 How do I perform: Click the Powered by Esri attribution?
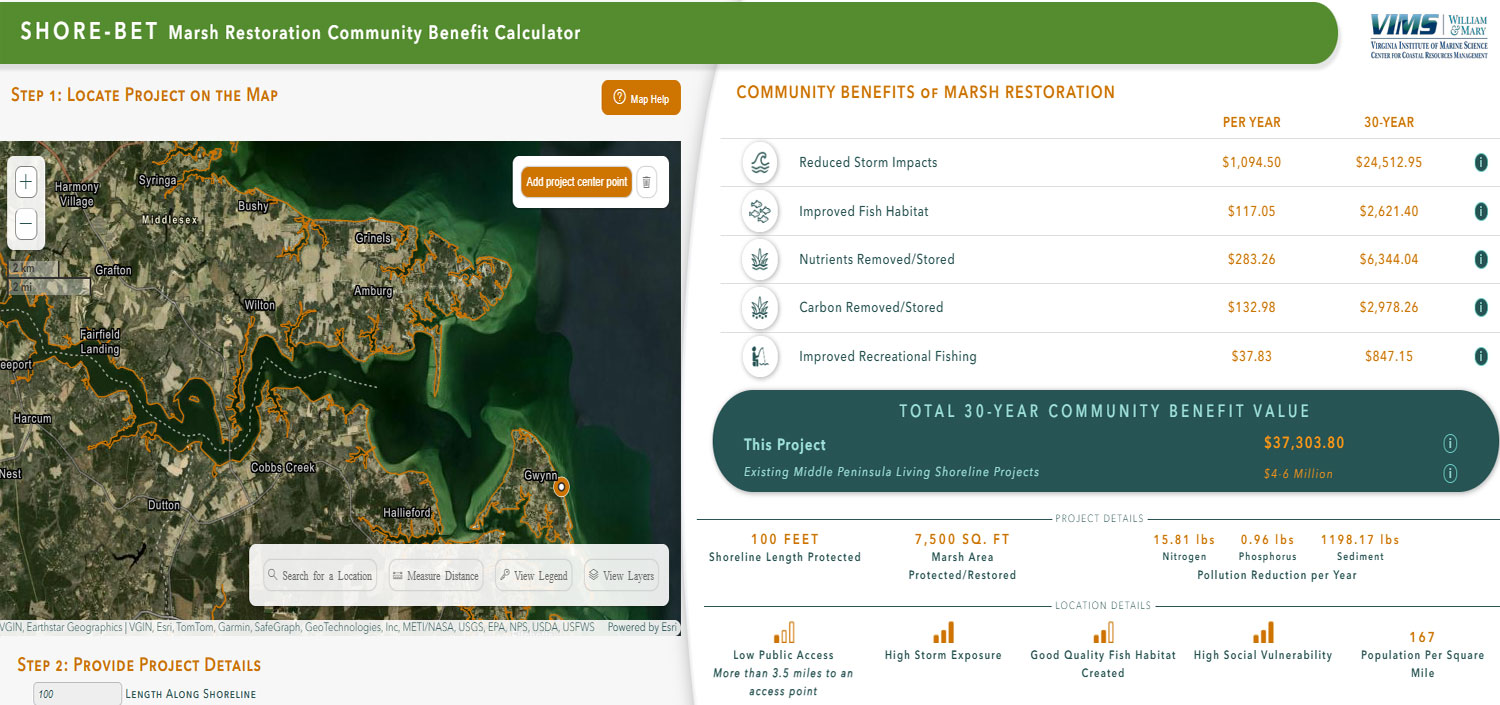(x=642, y=628)
